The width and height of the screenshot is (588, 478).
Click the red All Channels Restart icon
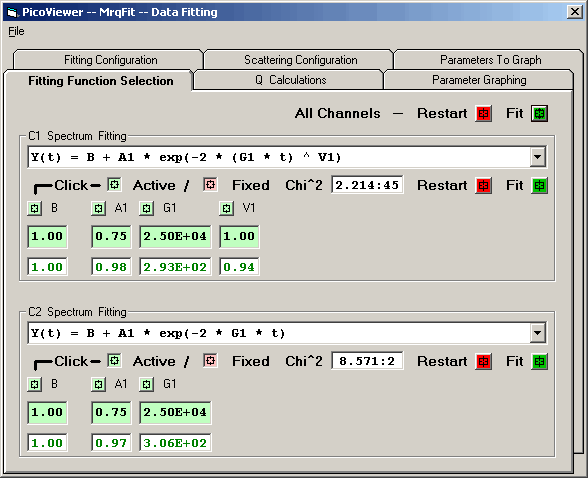[483, 113]
